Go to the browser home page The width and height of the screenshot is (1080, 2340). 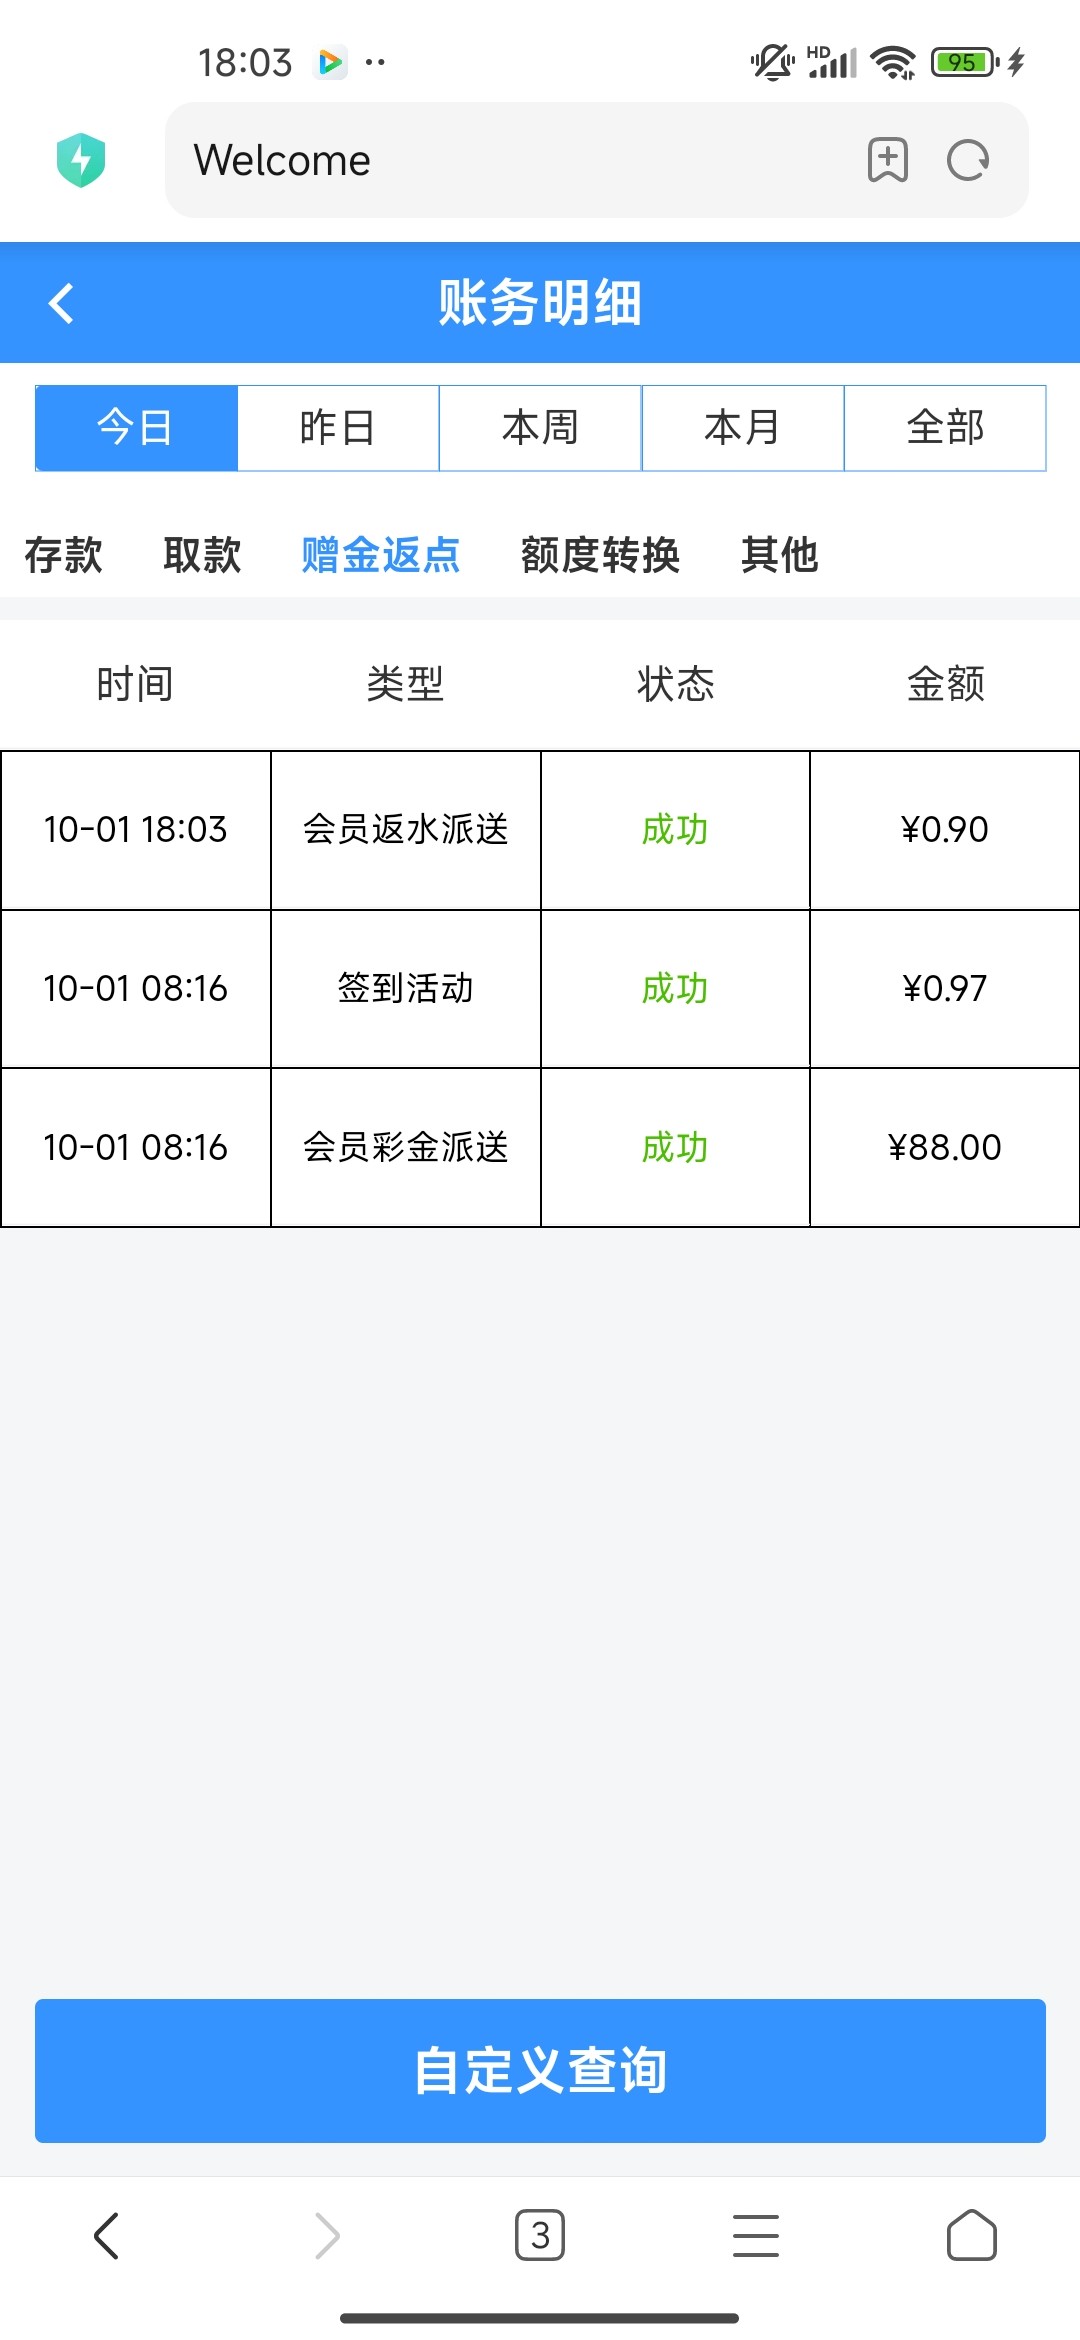[x=971, y=2235]
